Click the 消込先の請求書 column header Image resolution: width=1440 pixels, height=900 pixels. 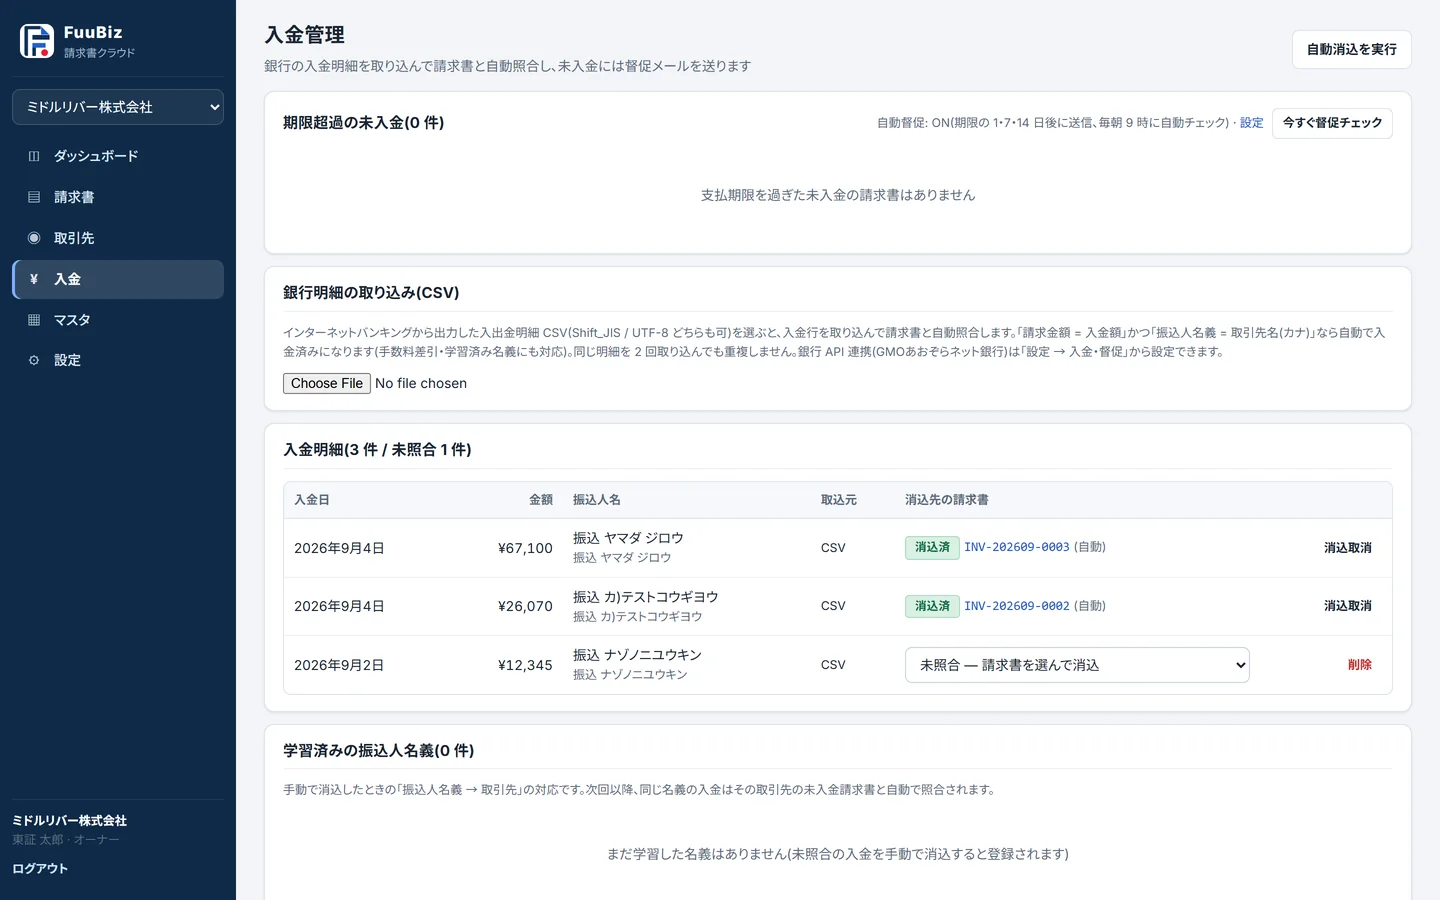(947, 500)
